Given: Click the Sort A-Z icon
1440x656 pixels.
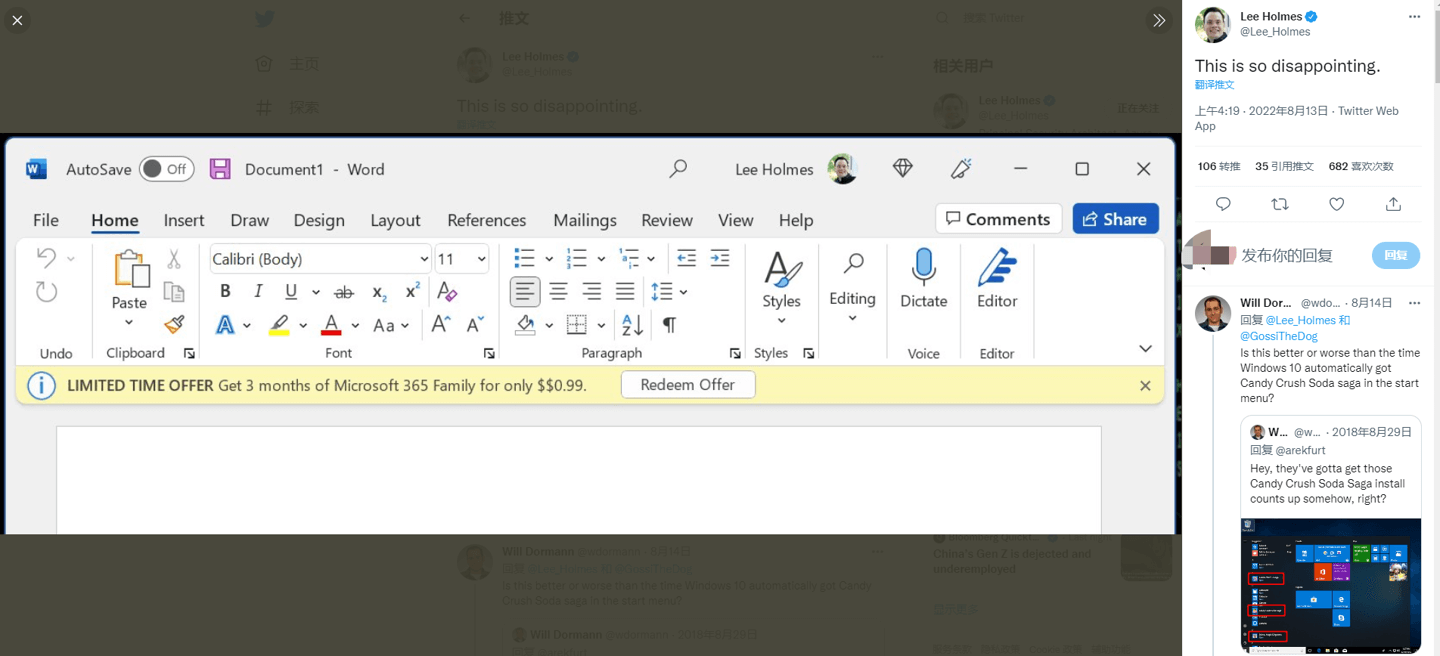Looking at the screenshot, I should (x=632, y=325).
